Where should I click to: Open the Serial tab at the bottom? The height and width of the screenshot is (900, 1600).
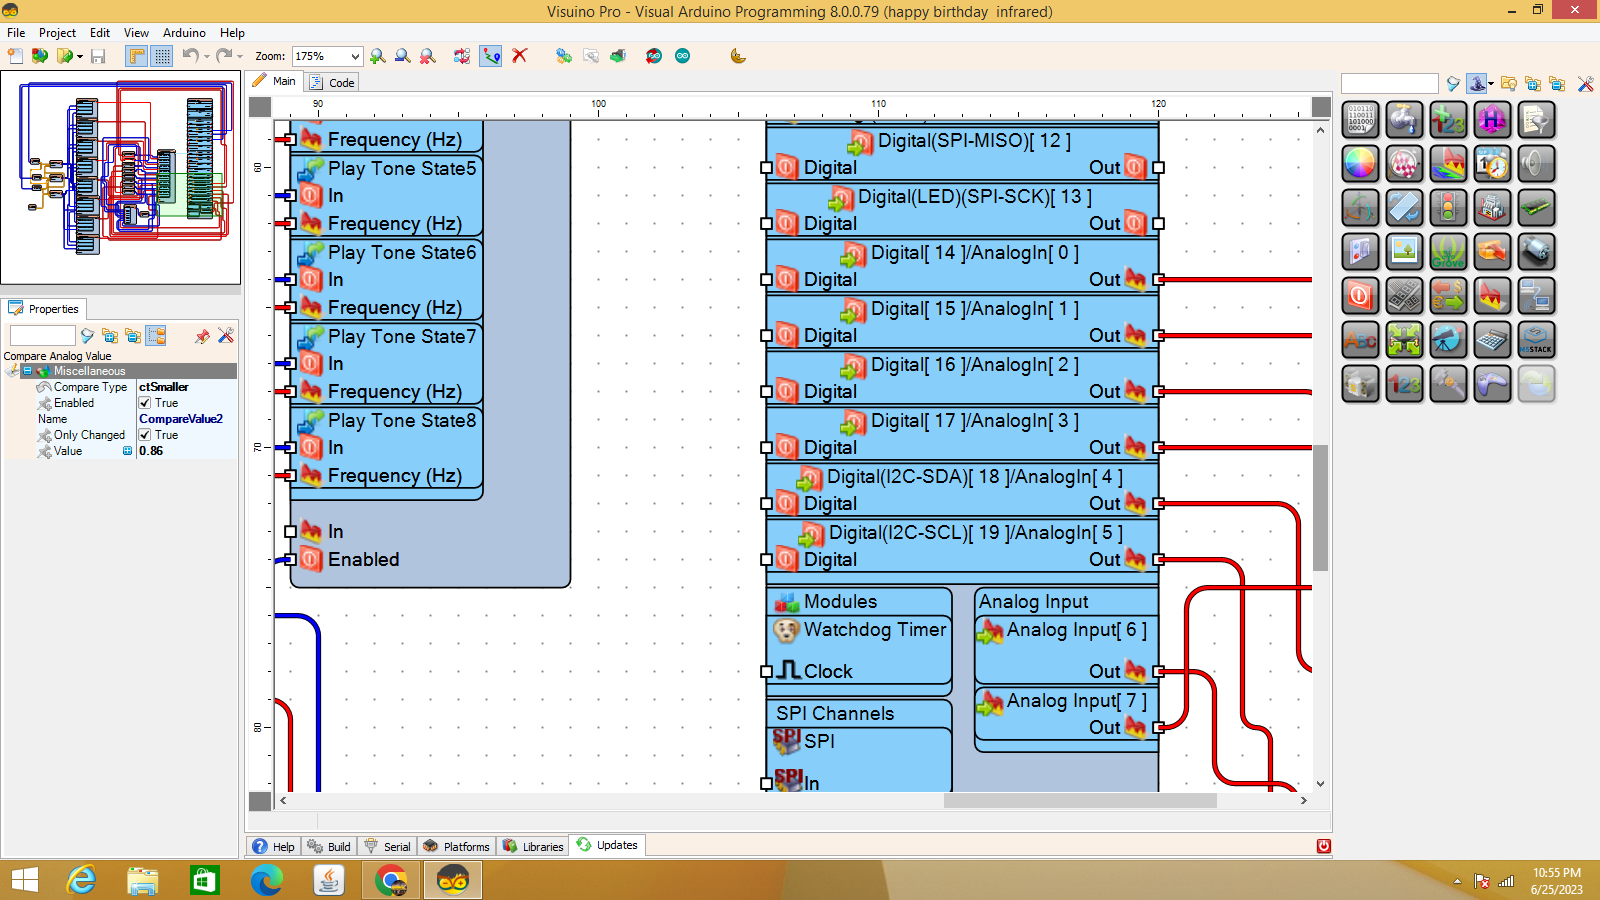click(x=388, y=846)
